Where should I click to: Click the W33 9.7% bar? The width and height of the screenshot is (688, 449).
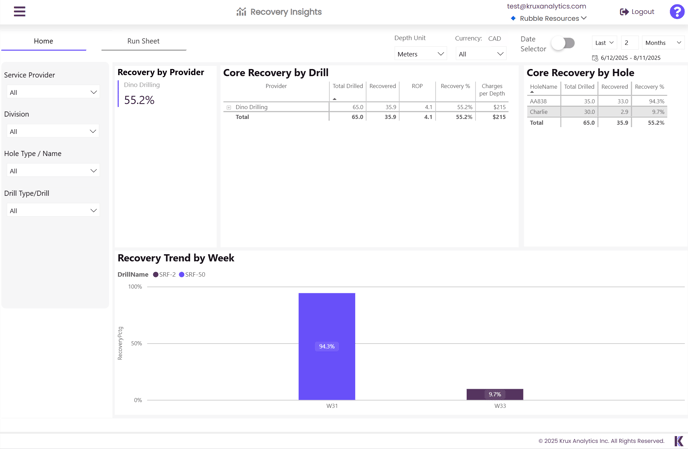(494, 394)
